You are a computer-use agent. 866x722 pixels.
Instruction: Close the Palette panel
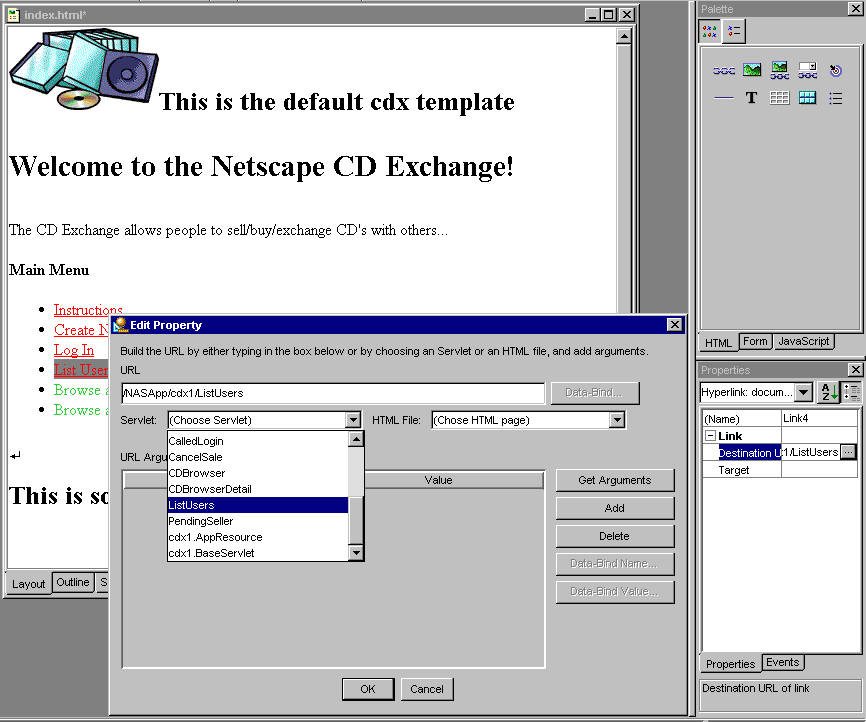tap(854, 9)
